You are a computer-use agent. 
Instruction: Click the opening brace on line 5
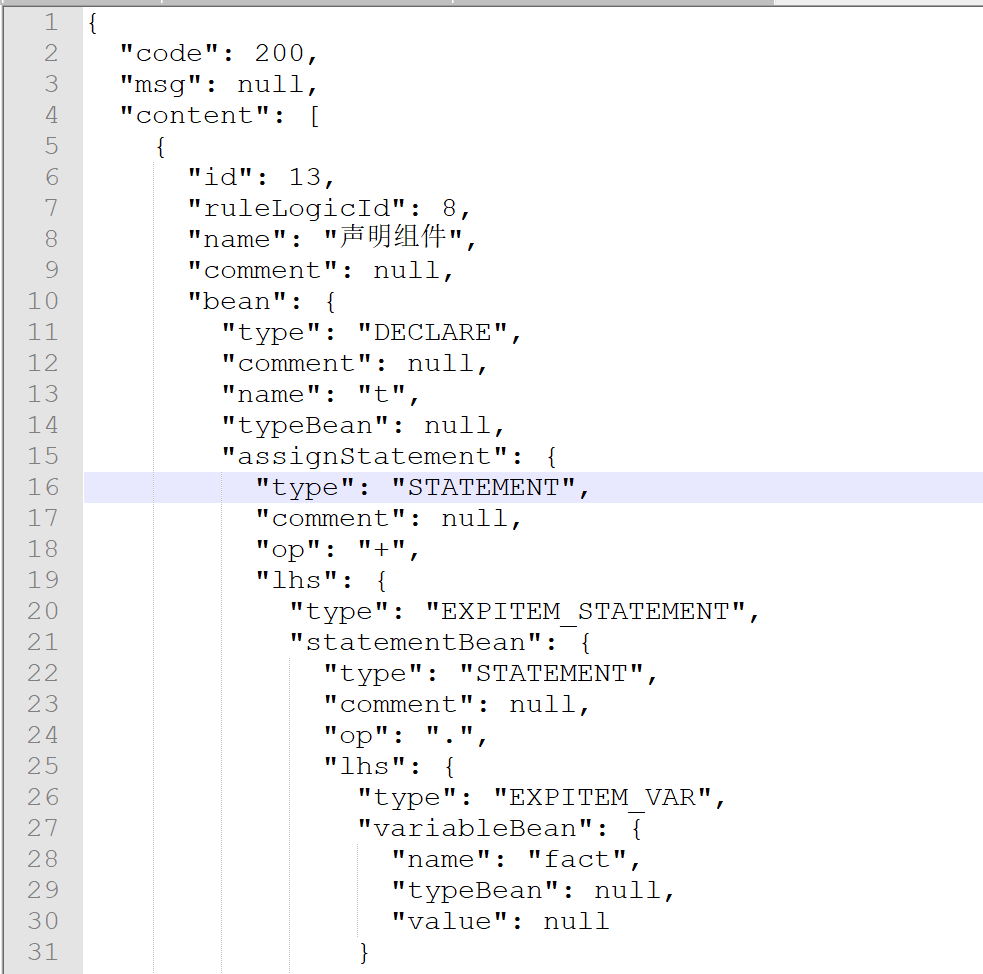click(x=160, y=146)
